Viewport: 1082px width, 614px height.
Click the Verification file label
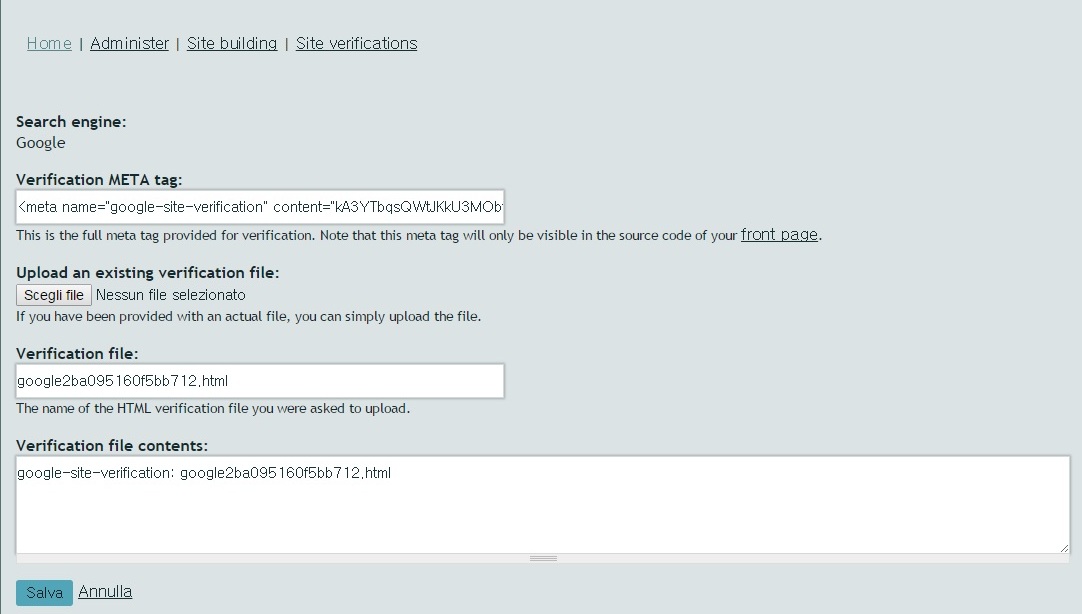[x=77, y=354]
